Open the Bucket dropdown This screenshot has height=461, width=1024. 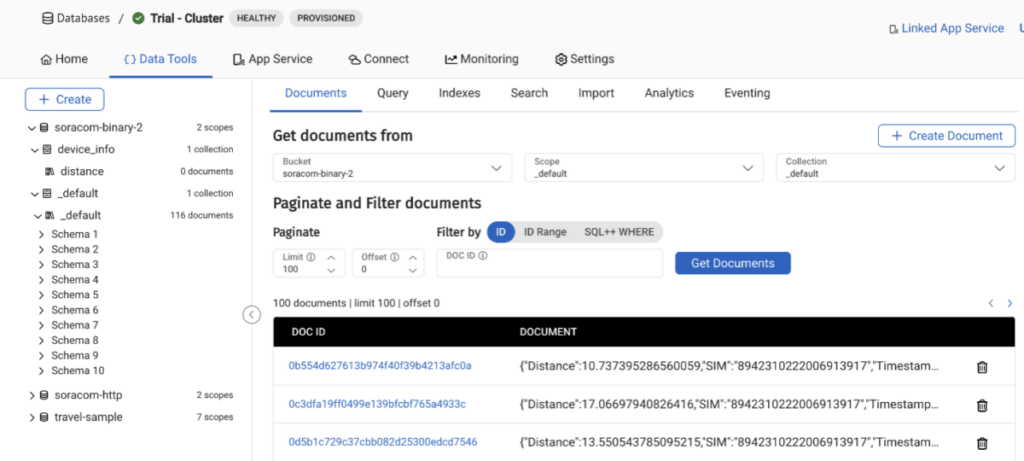coord(392,168)
